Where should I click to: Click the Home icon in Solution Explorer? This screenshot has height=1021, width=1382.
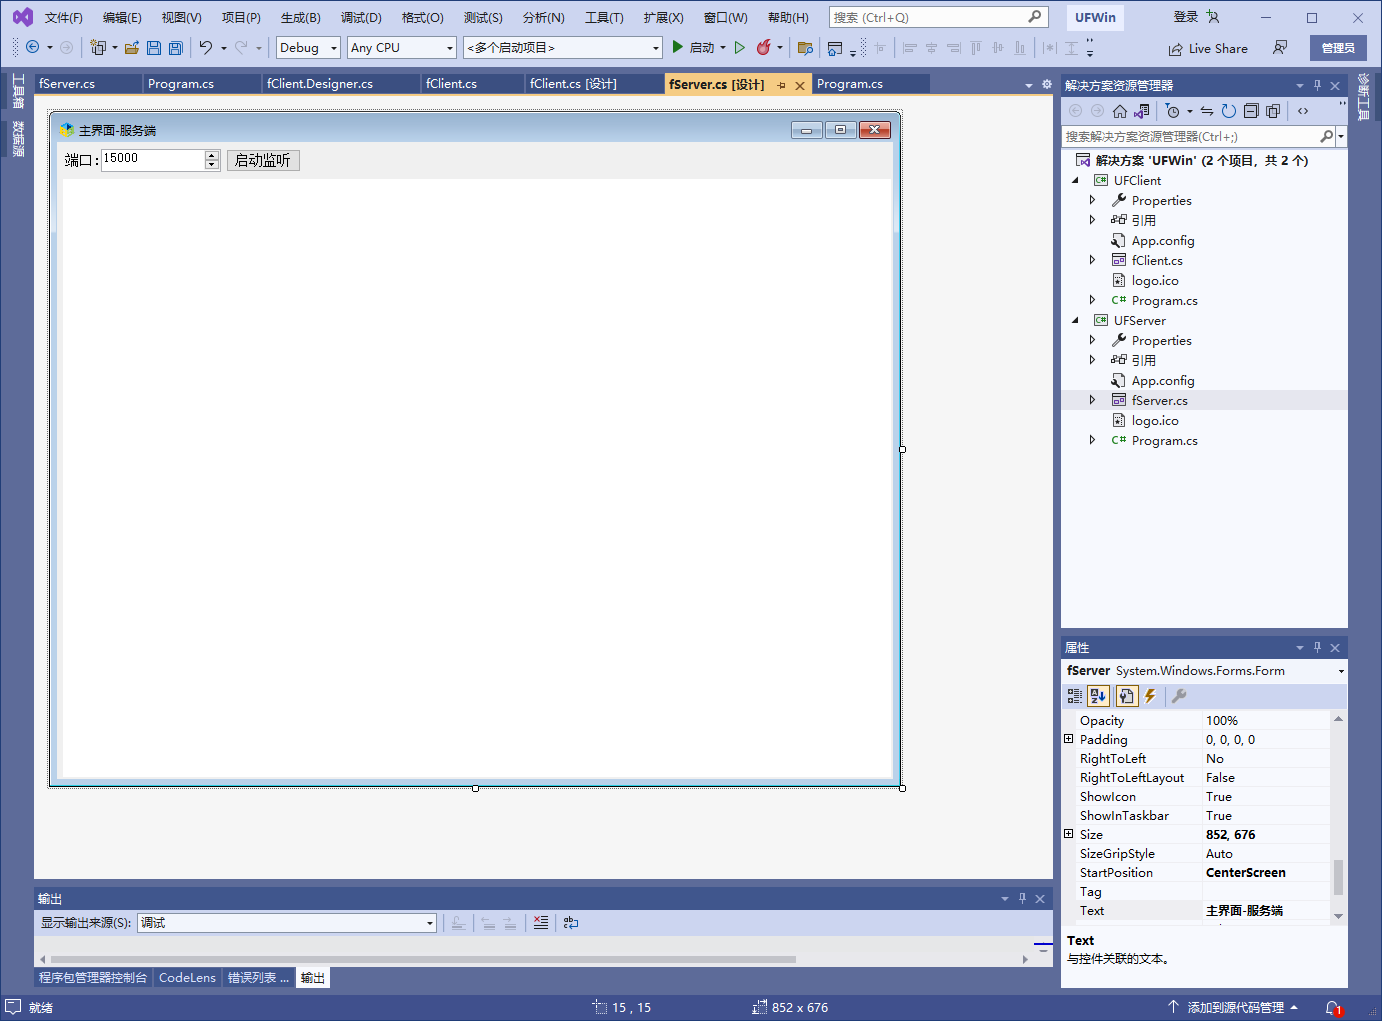1120,111
